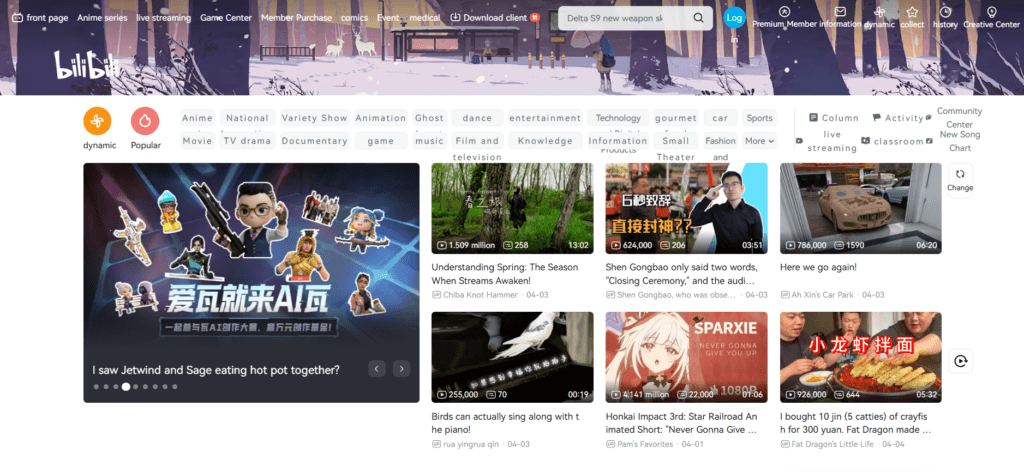Screen dimensions: 1024x472
Task: Select the gourmet category tag
Action: [676, 118]
